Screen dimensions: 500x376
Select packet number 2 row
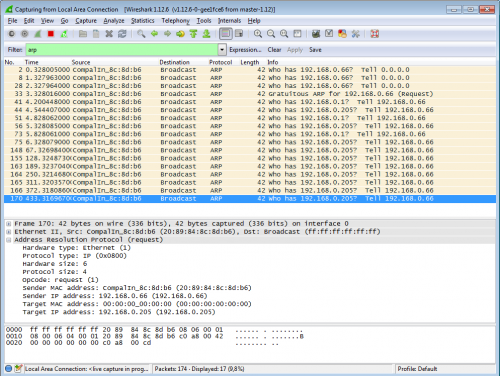pyautogui.click(x=250, y=70)
